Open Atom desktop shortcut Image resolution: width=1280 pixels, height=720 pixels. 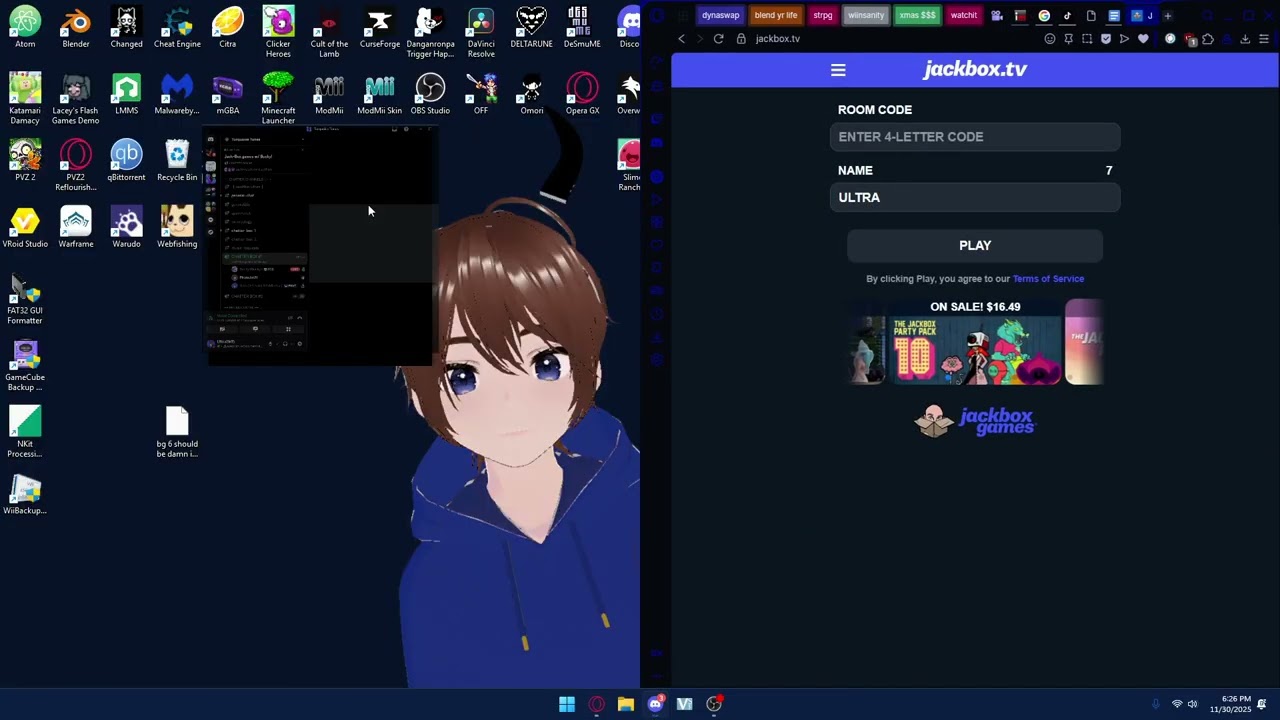pyautogui.click(x=25, y=27)
